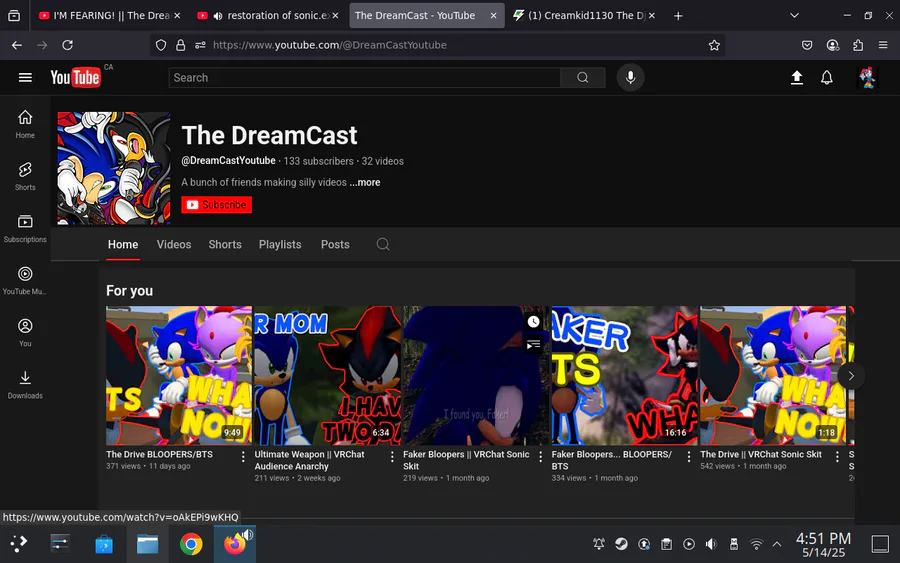Subscribe to The DreamCast channel
Image resolution: width=900 pixels, height=563 pixels.
[x=216, y=205]
